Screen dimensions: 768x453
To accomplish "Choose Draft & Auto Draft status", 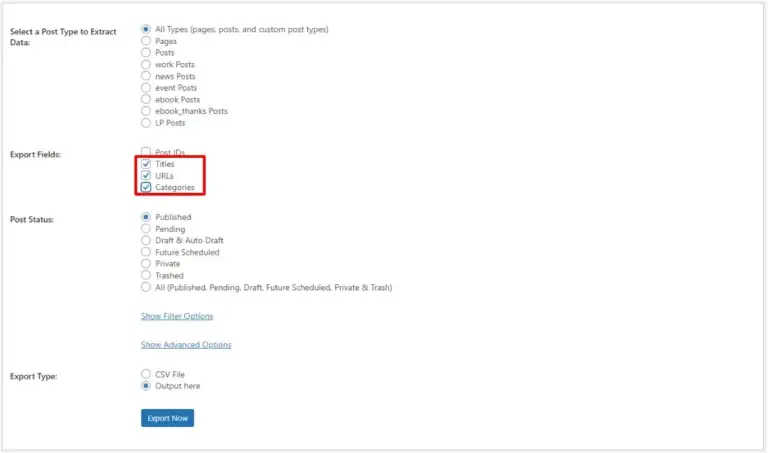I will 146,241.
